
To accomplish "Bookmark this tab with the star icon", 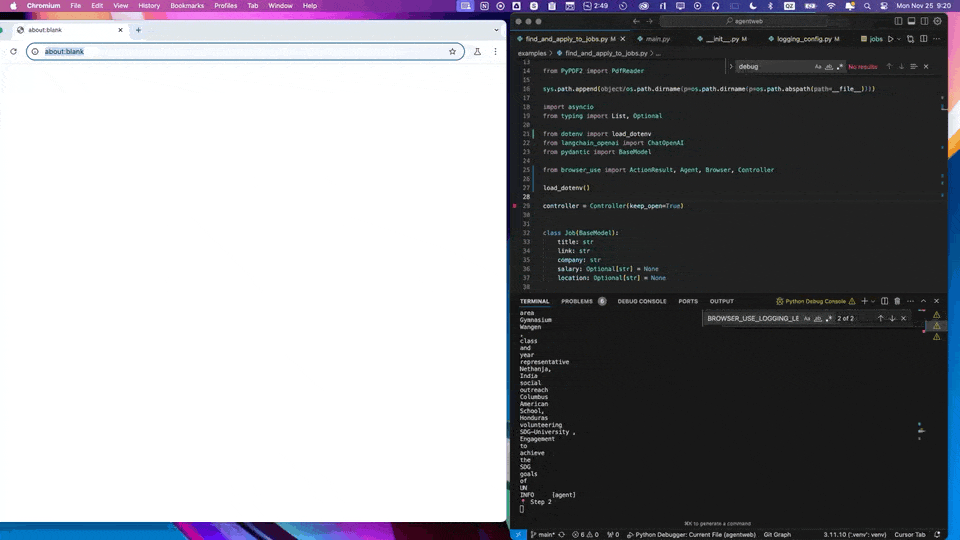I will coord(452,51).
